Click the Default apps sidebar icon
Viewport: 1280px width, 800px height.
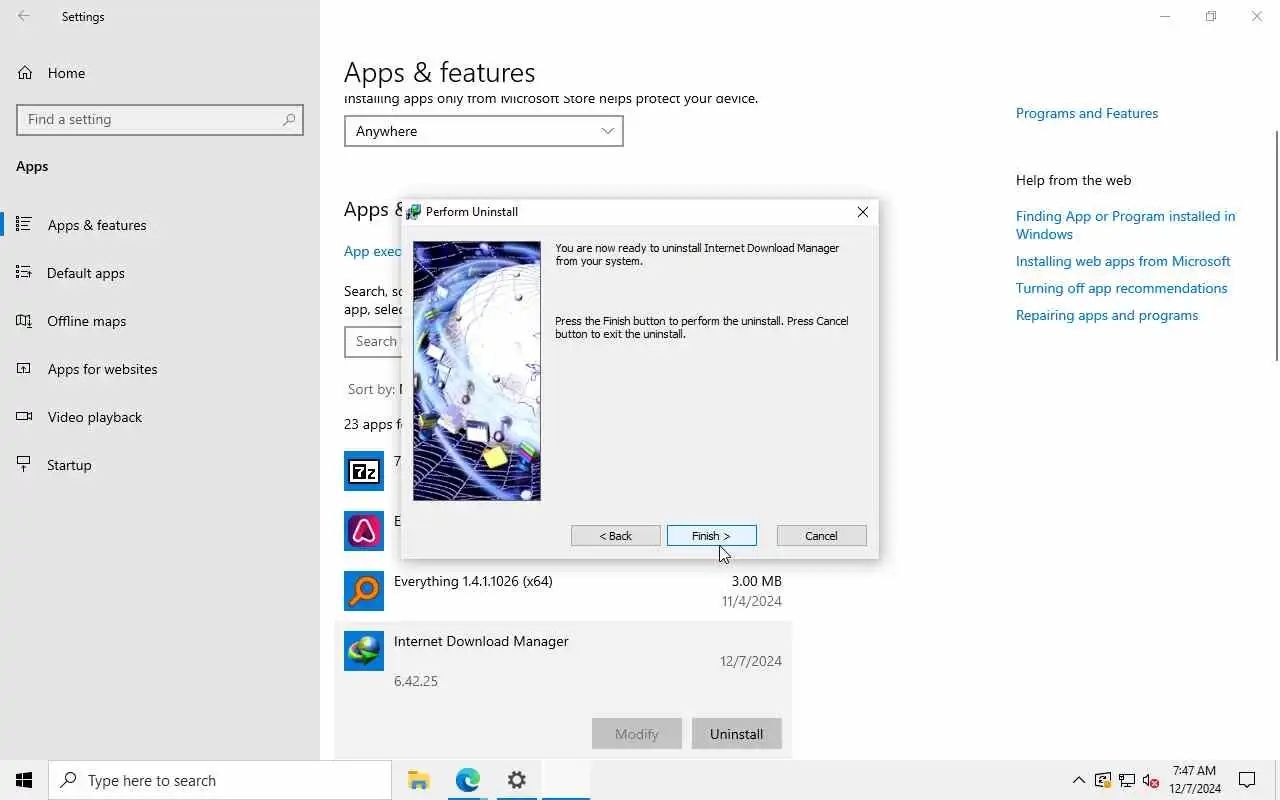coord(24,273)
